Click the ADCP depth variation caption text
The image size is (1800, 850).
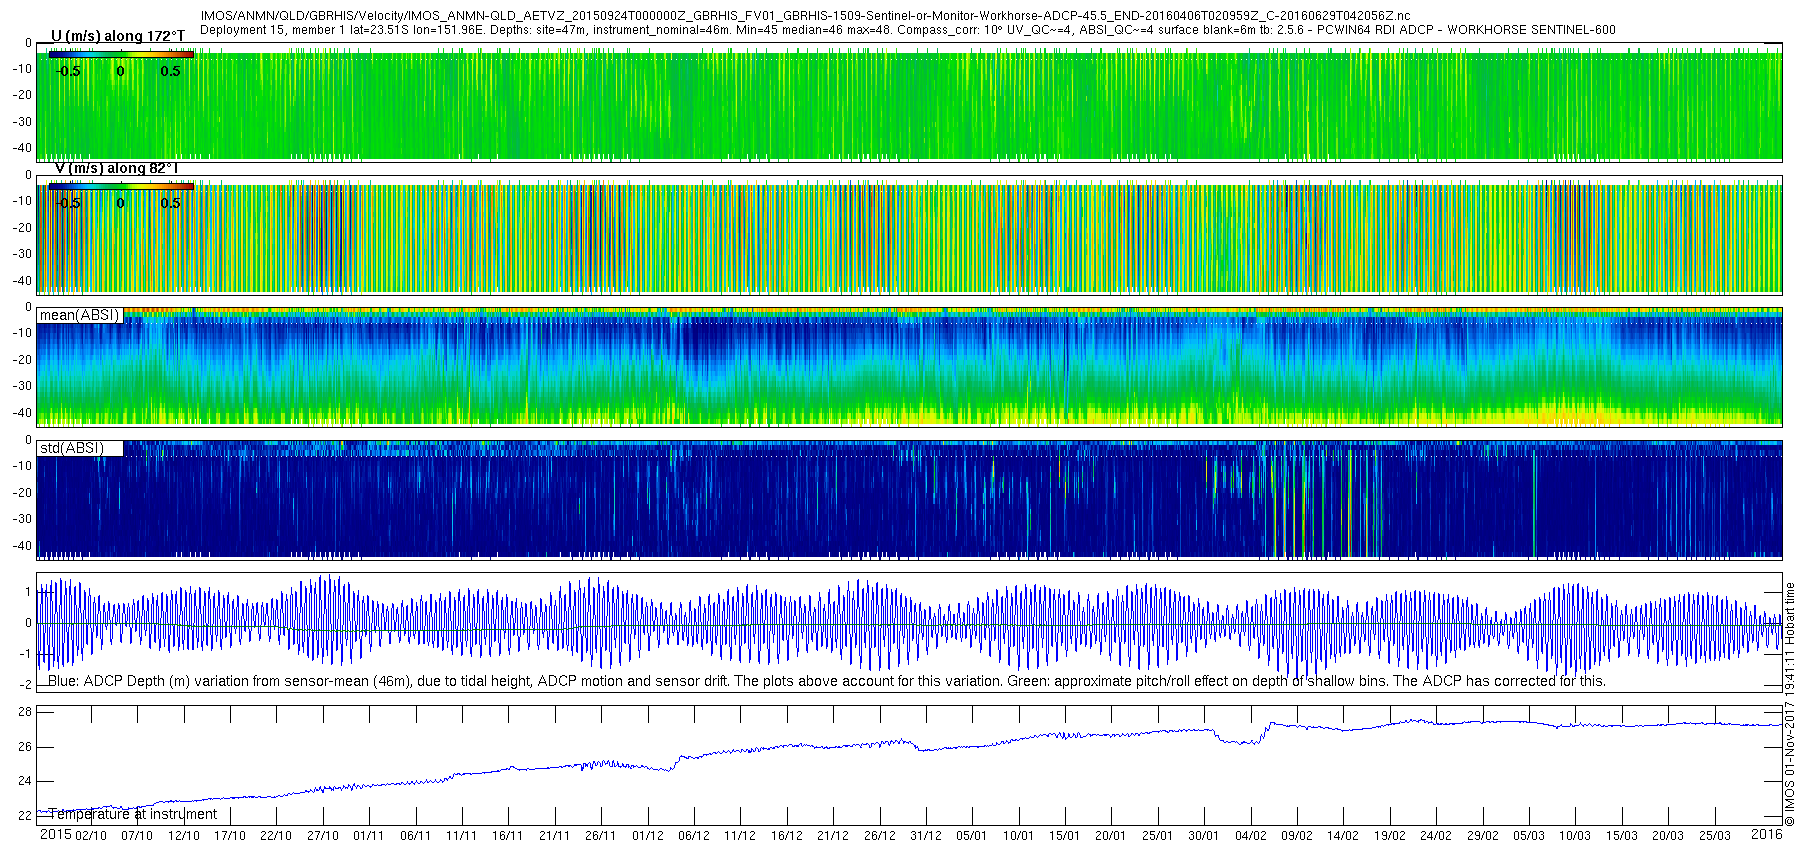point(826,681)
